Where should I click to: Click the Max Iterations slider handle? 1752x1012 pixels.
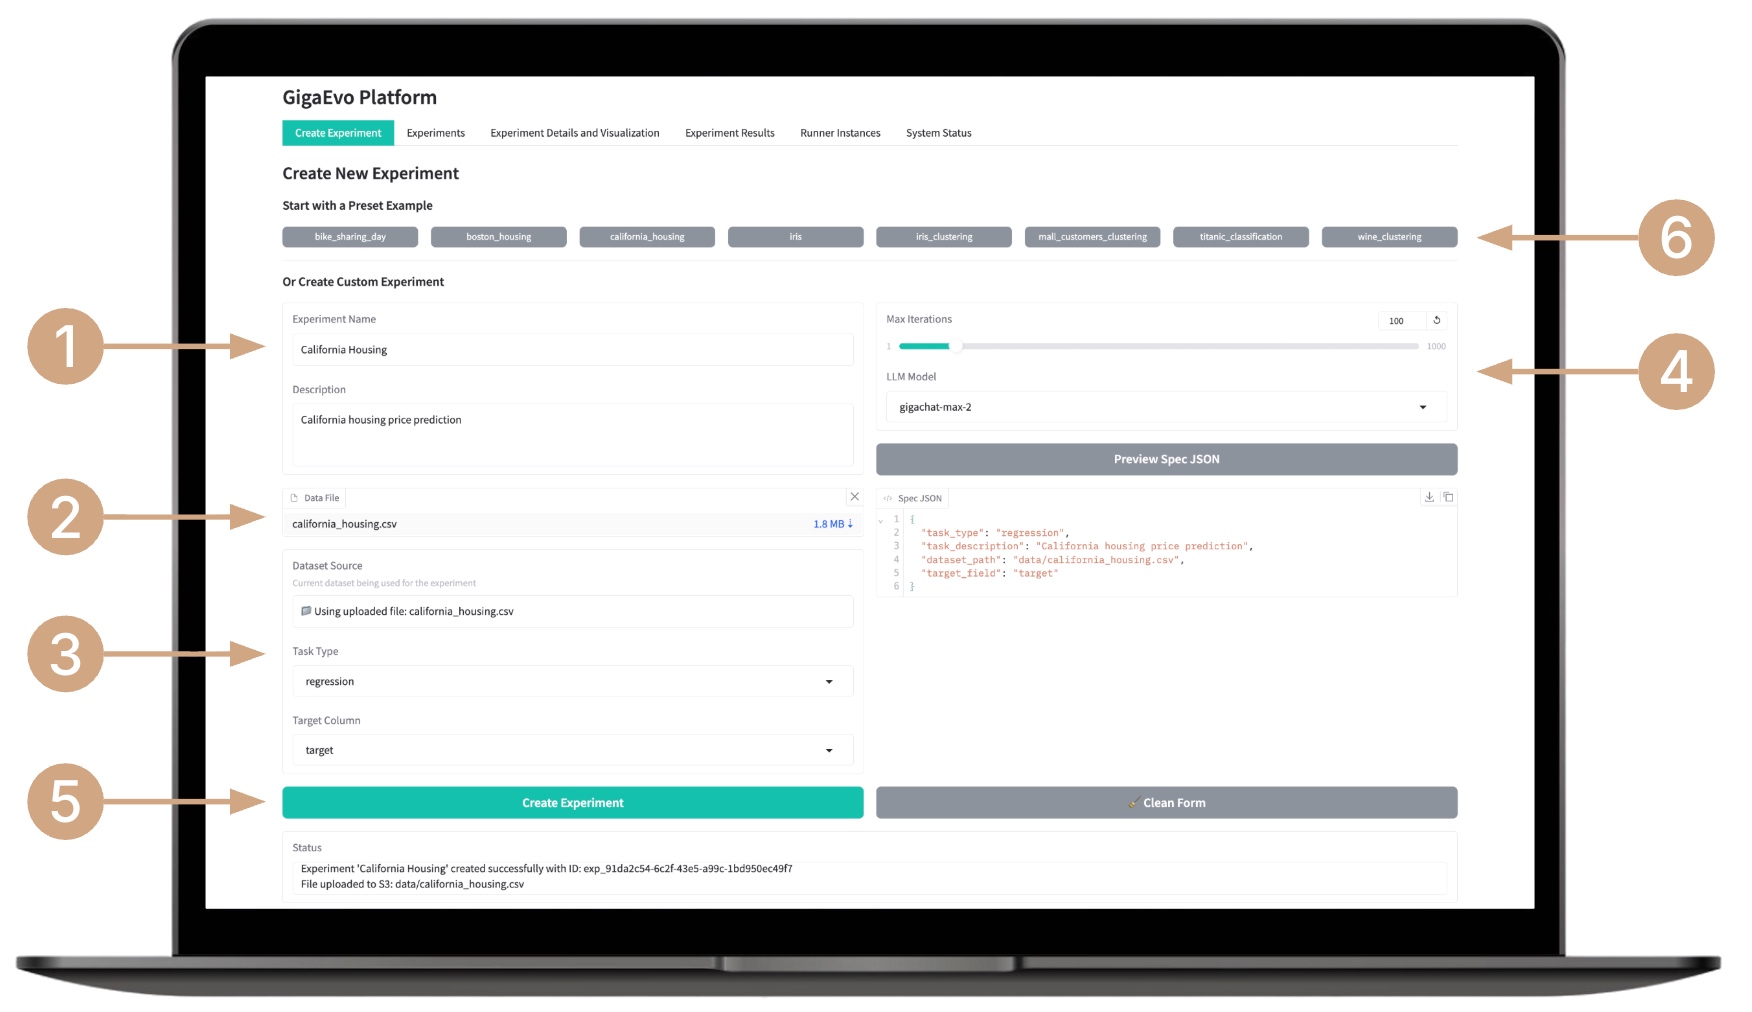coord(956,346)
